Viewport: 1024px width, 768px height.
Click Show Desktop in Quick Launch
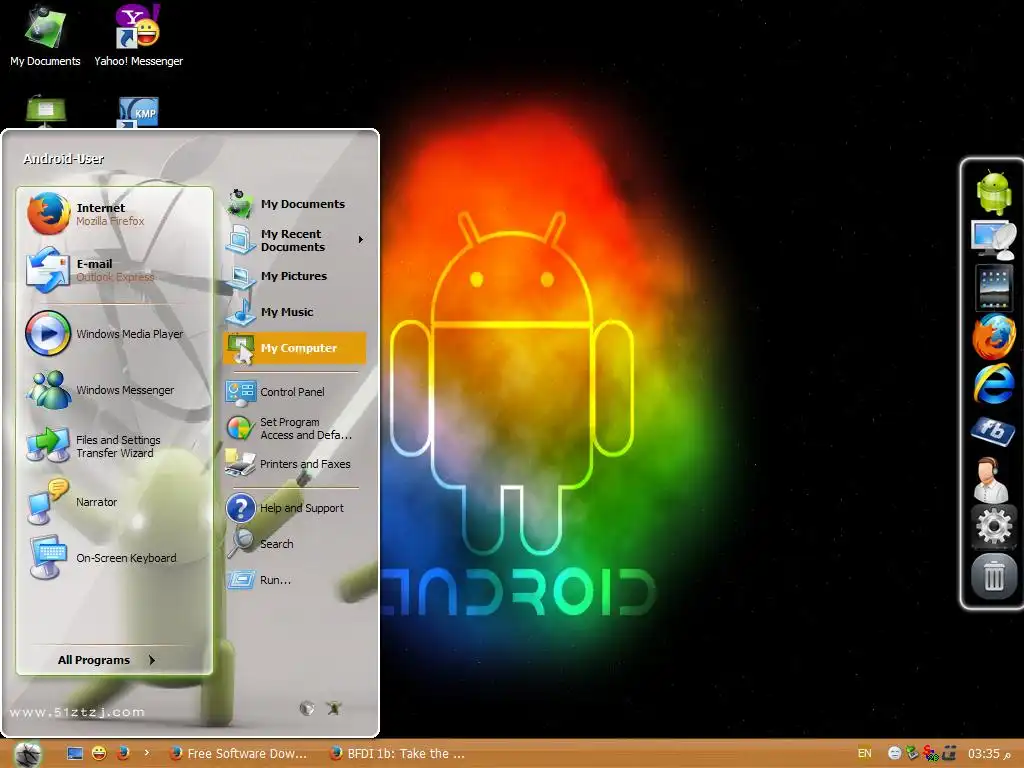(x=75, y=754)
